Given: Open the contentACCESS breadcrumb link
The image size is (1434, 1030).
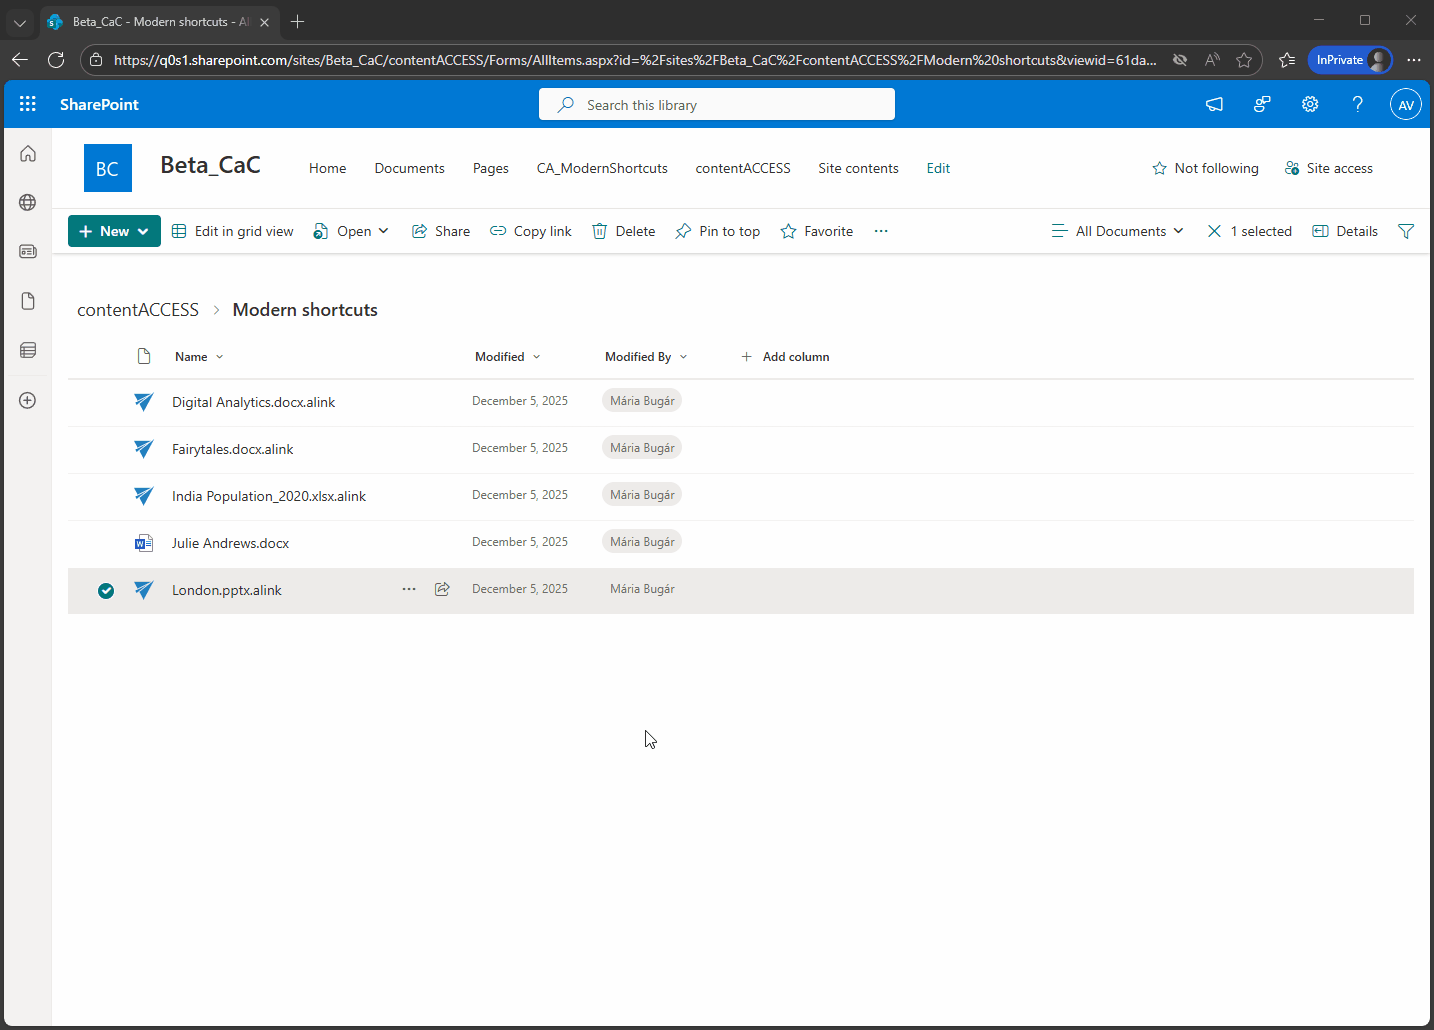Looking at the screenshot, I should (x=137, y=309).
